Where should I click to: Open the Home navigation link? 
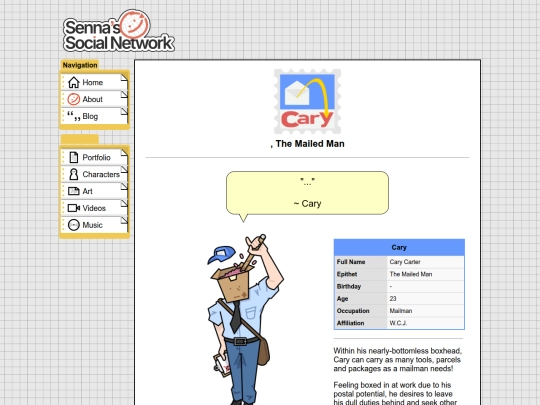coord(94,82)
